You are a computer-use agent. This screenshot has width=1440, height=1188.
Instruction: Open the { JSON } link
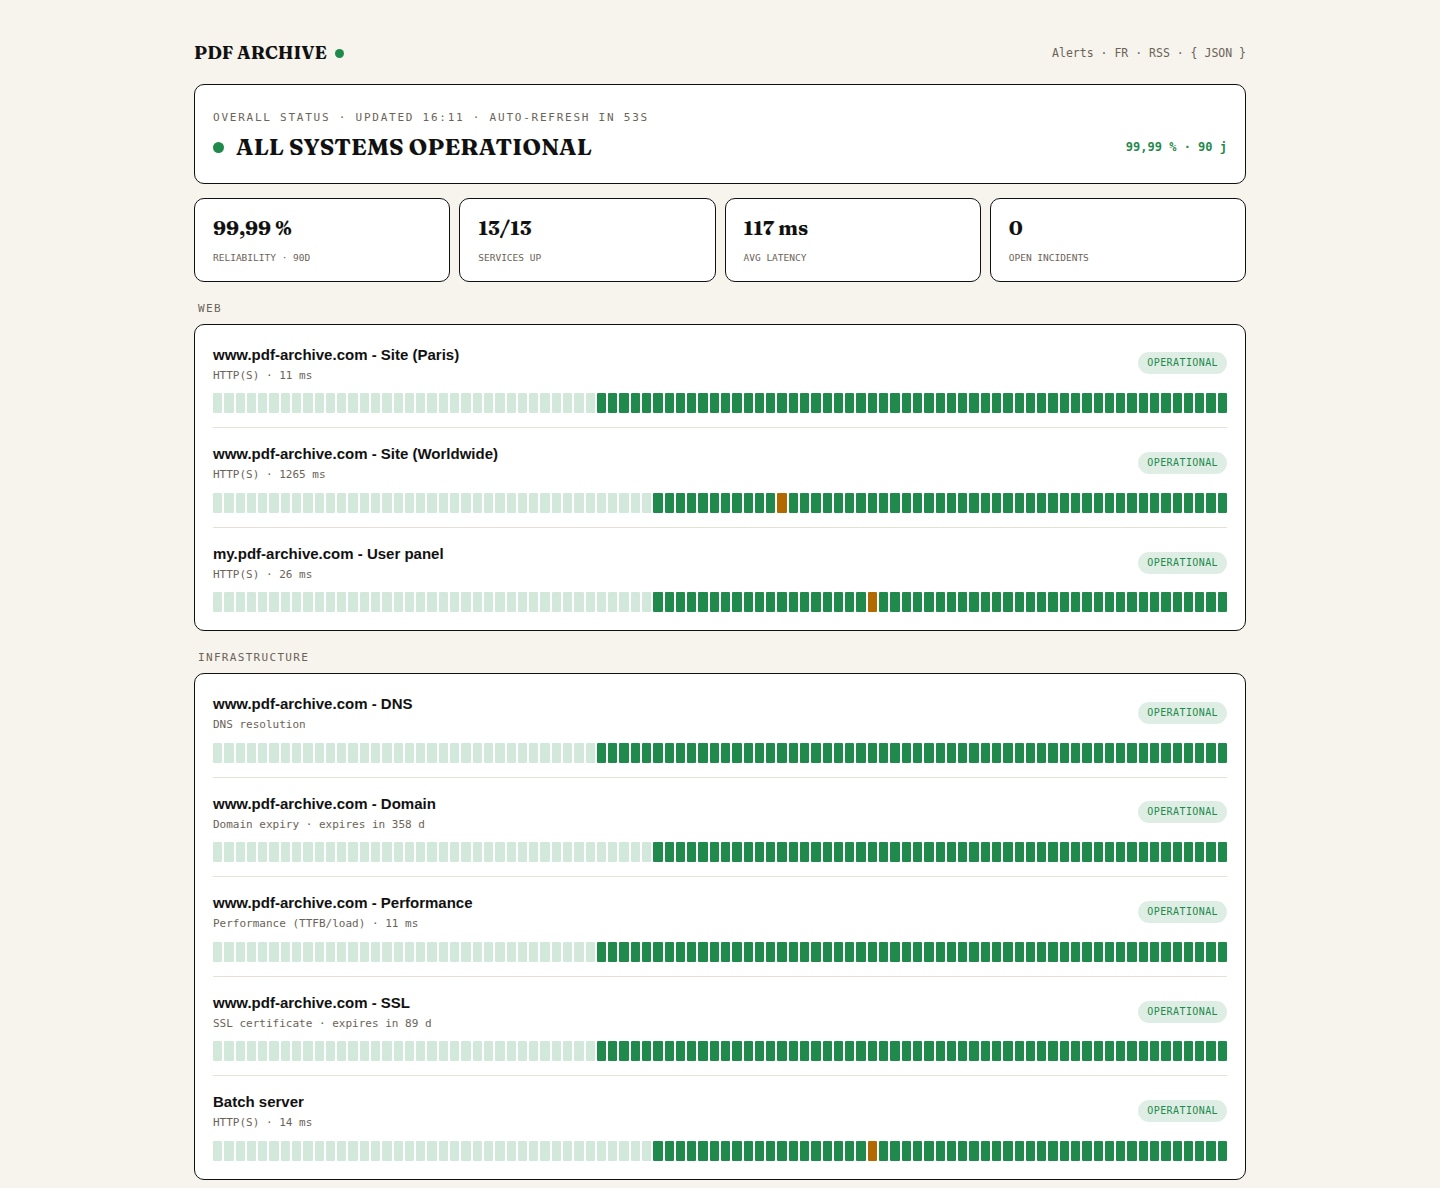coord(1218,53)
